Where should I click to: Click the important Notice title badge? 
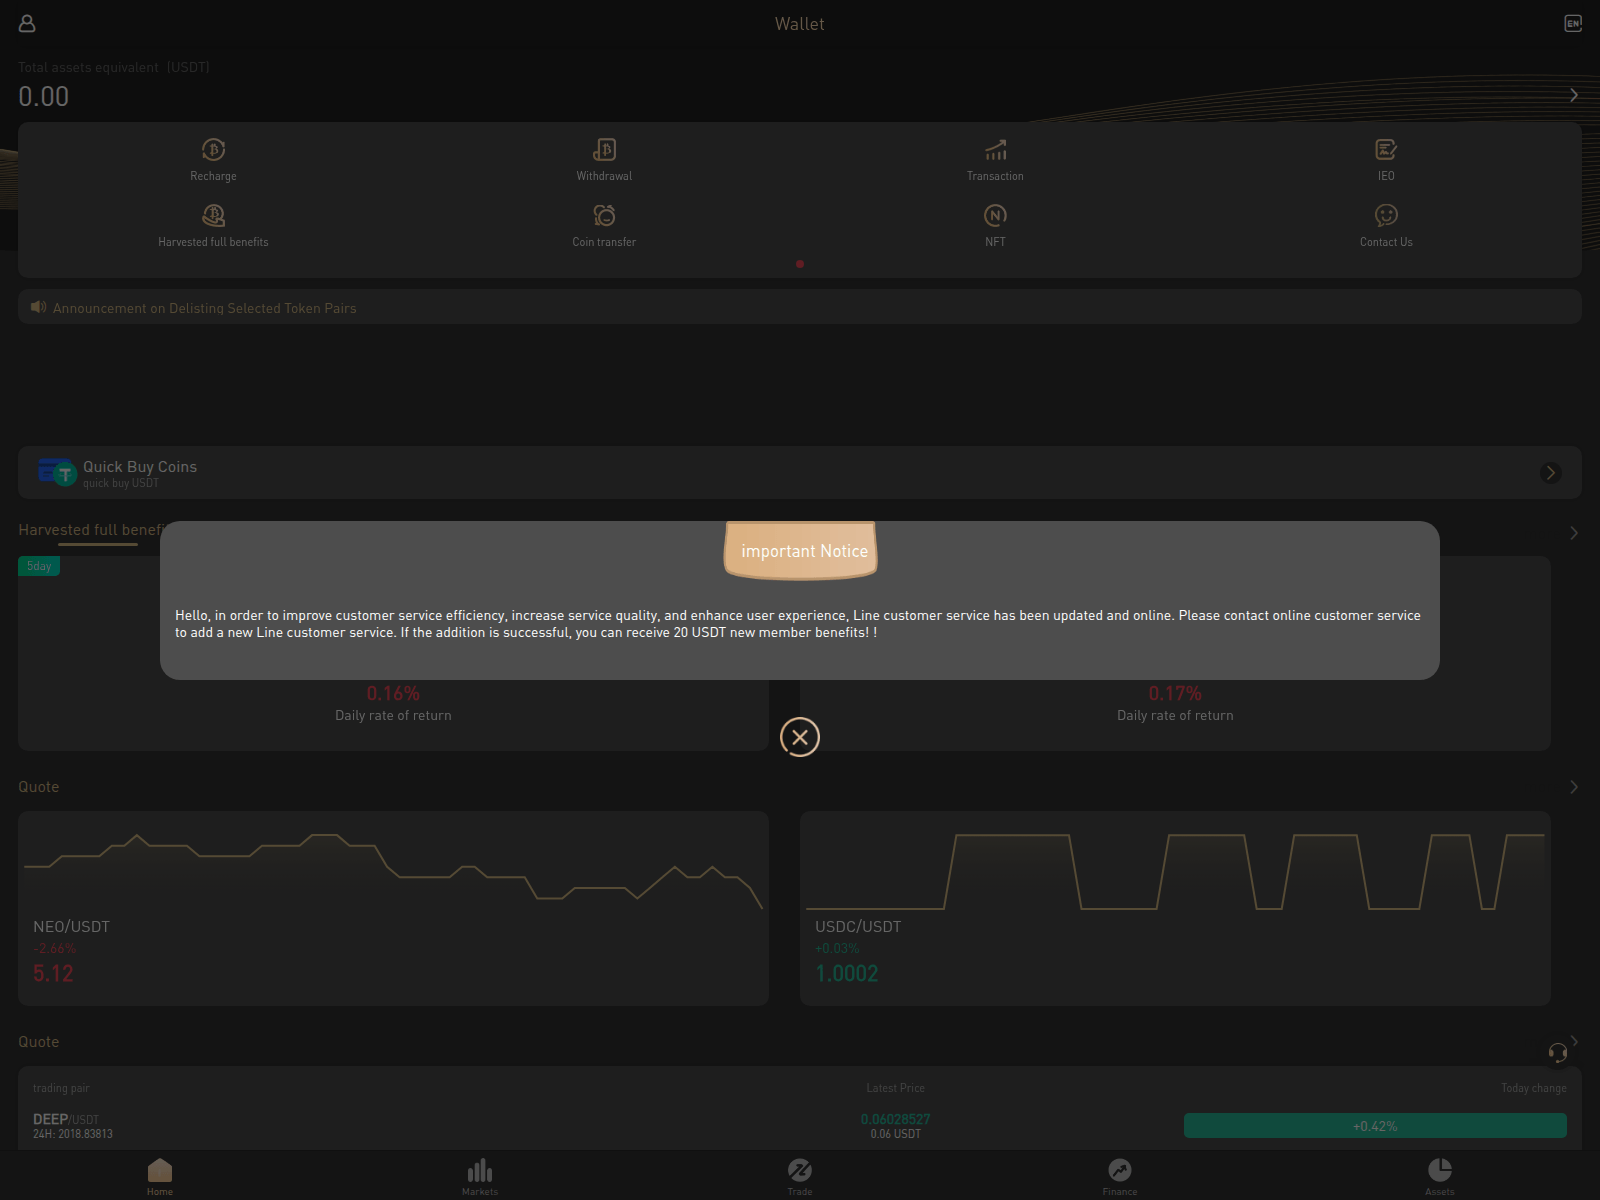click(x=801, y=550)
